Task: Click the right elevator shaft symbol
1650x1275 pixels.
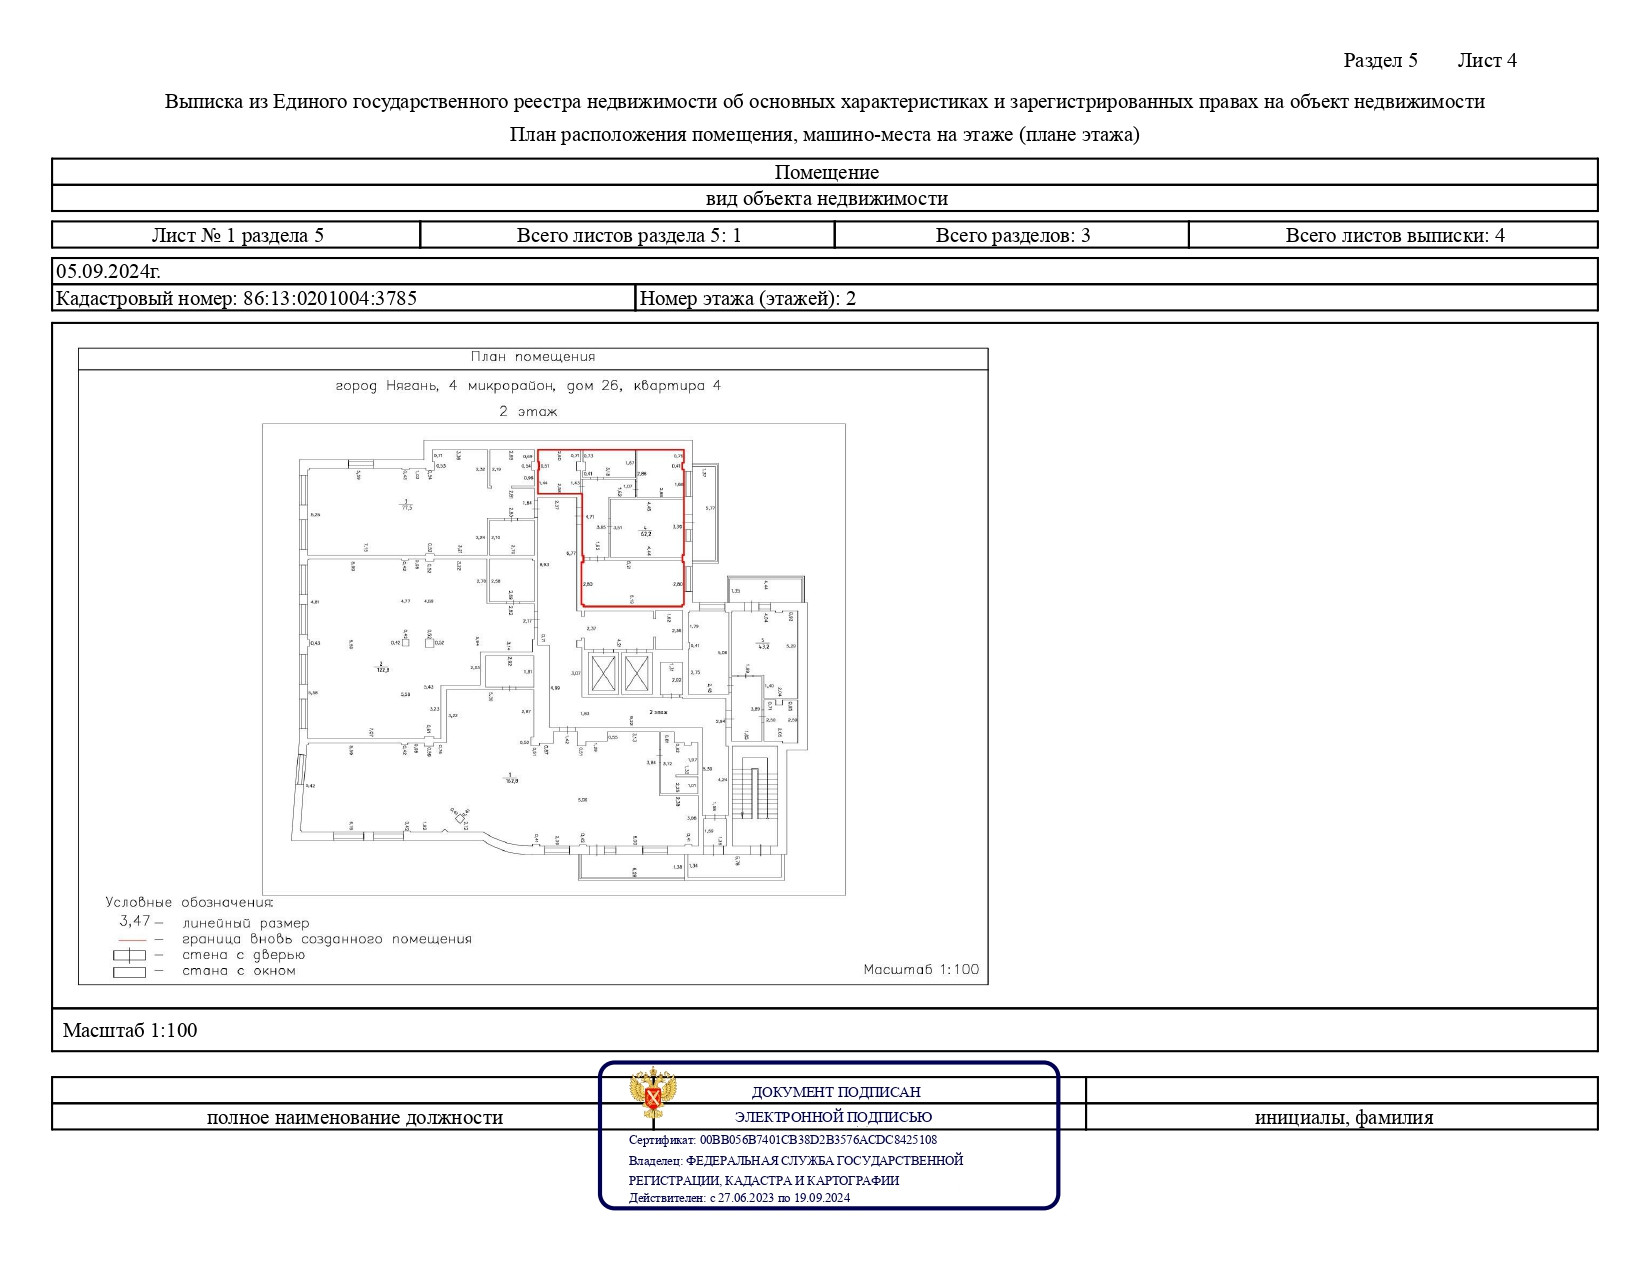Action: tap(636, 673)
